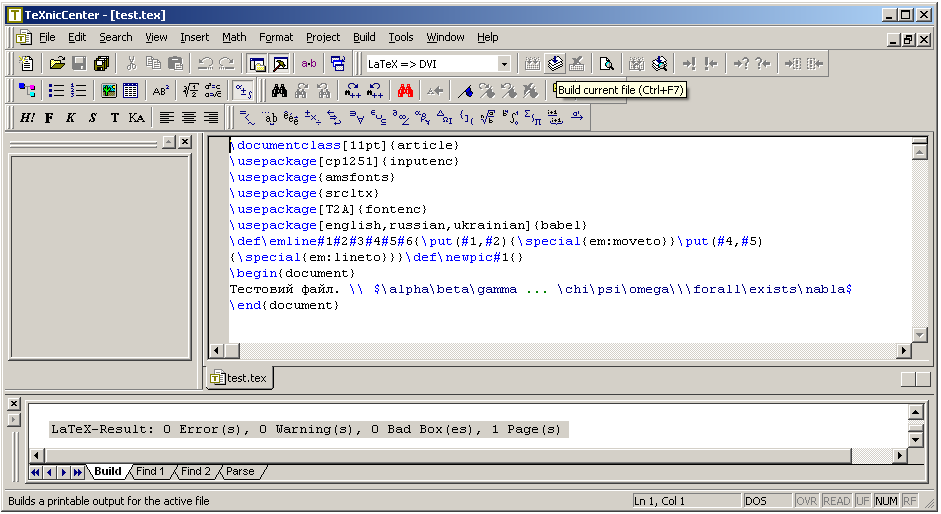
Task: Center align text using toolbar icon
Action: coord(189,118)
